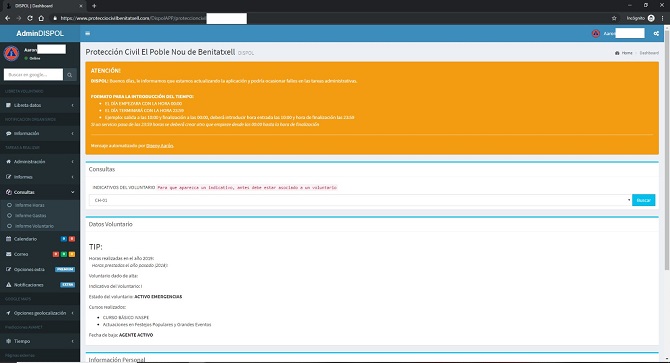This screenshot has width=670, height=363.
Task: Click the AGENTE ACTIVO text
Action: click(x=136, y=335)
